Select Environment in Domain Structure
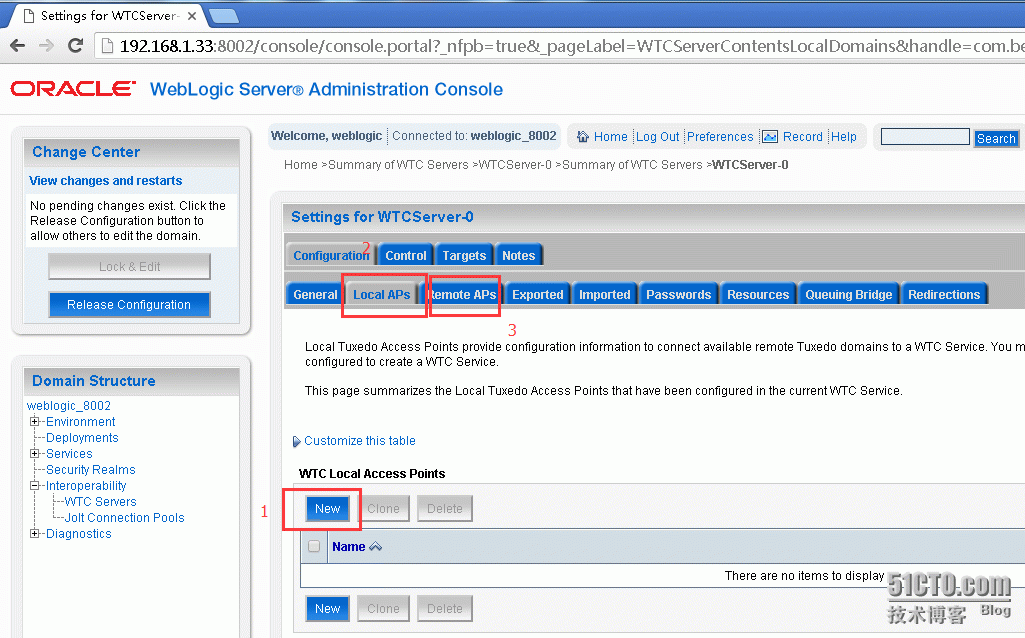 [x=80, y=422]
